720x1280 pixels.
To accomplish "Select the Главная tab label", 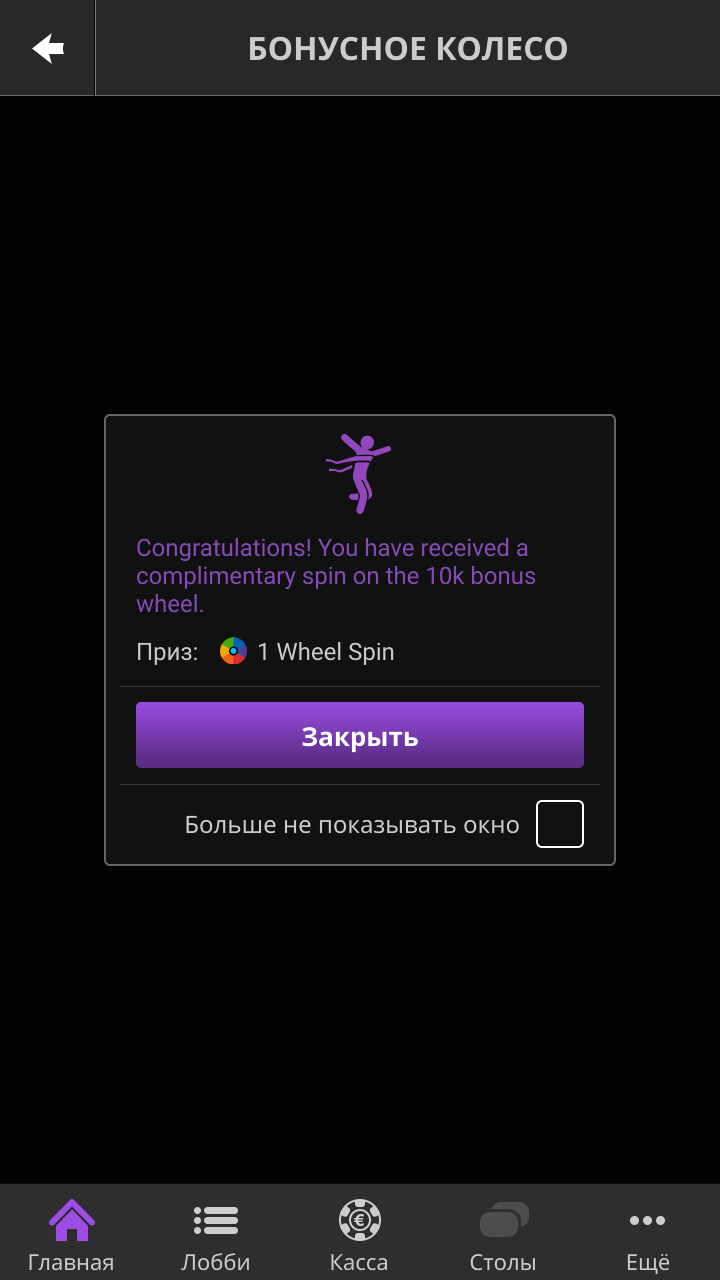I will [71, 1262].
